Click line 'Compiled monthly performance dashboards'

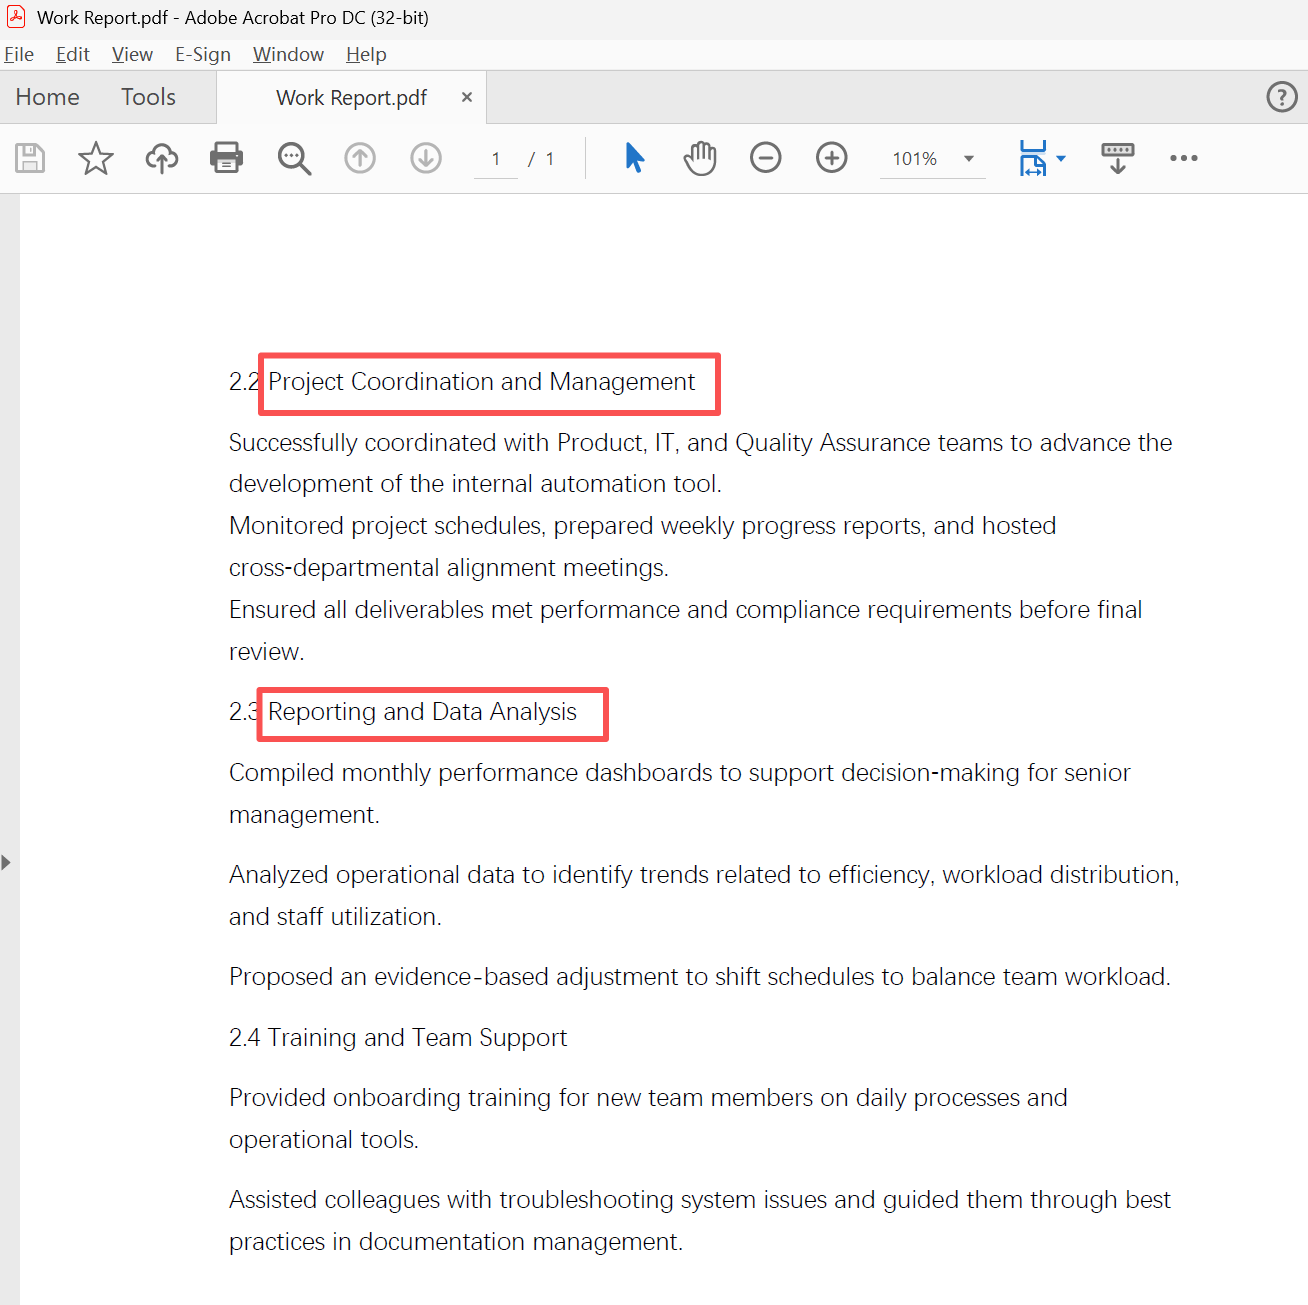(680, 773)
